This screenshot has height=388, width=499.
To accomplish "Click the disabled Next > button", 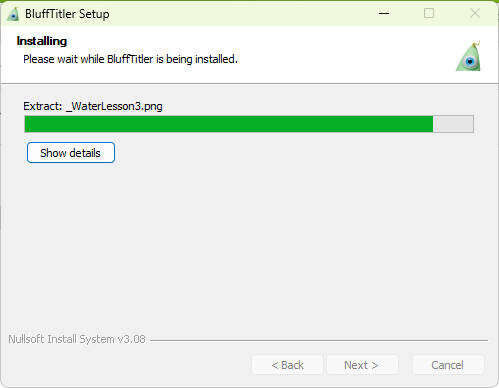I will click(x=362, y=365).
